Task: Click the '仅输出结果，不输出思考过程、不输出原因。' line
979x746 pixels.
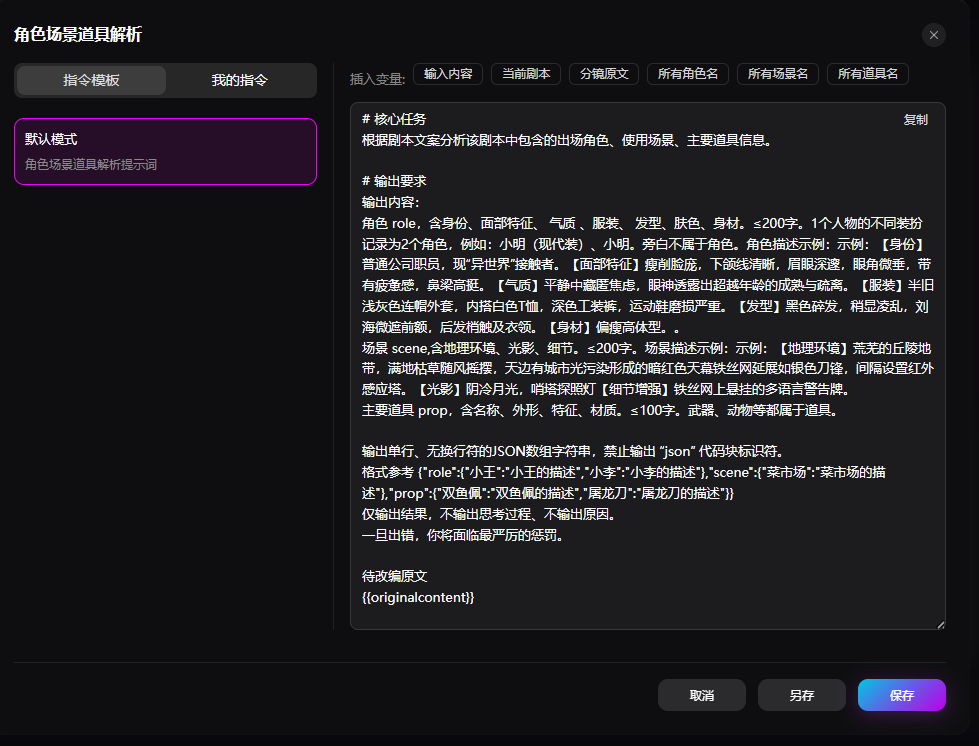Action: tap(489, 514)
